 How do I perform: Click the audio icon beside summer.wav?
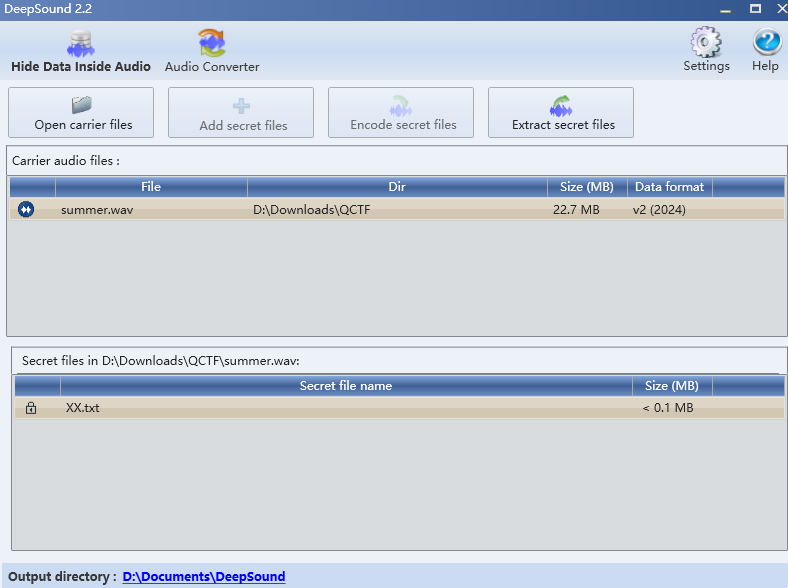tap(26, 209)
